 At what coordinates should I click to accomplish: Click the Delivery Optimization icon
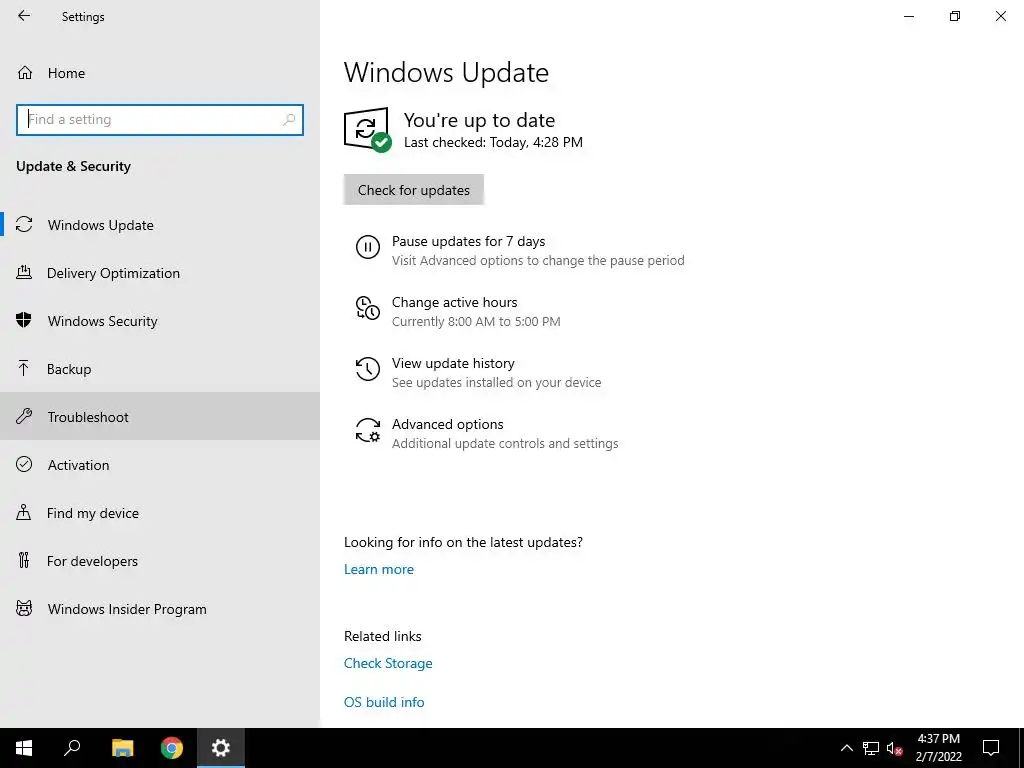24,273
